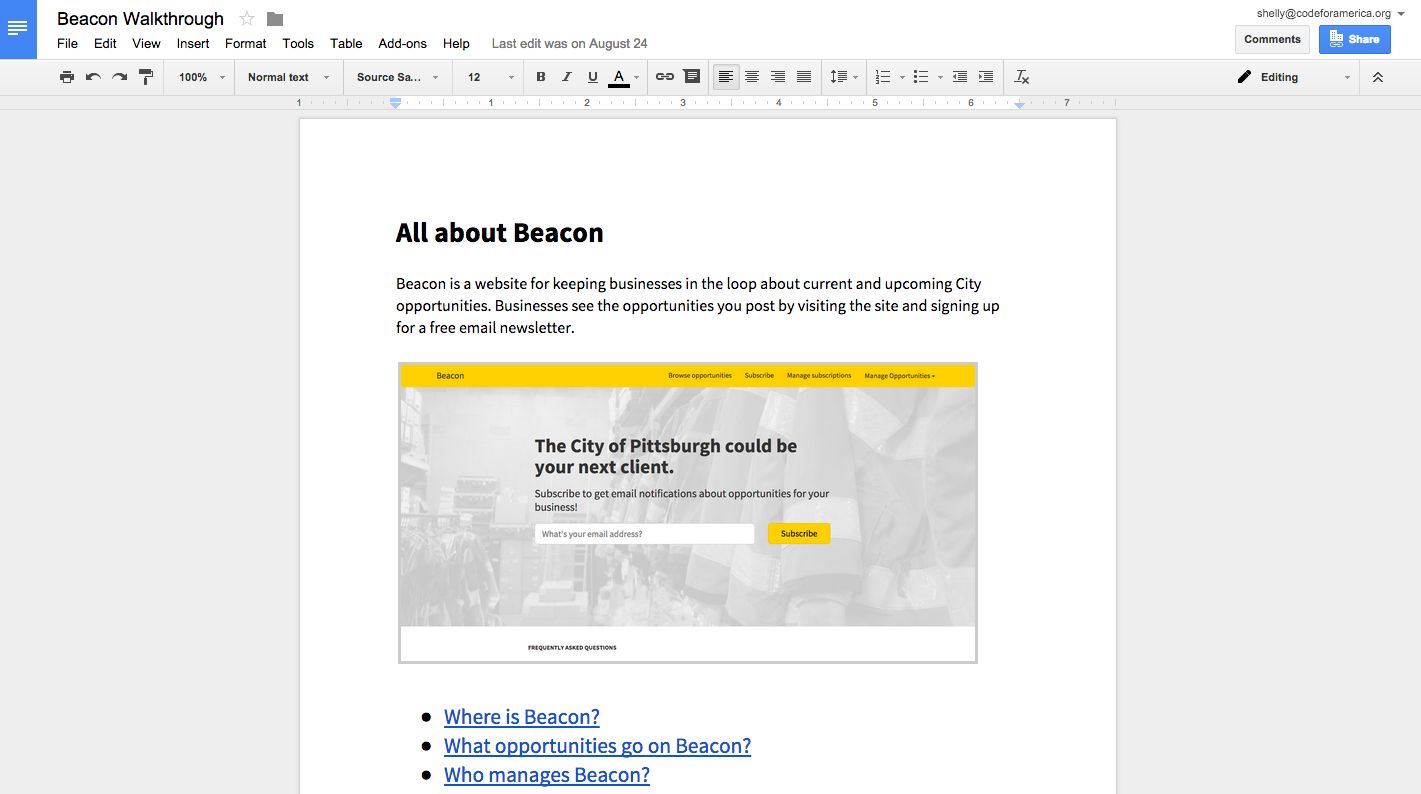The height and width of the screenshot is (794, 1421).
Task: Click the Increase indent icon
Action: click(x=986, y=77)
